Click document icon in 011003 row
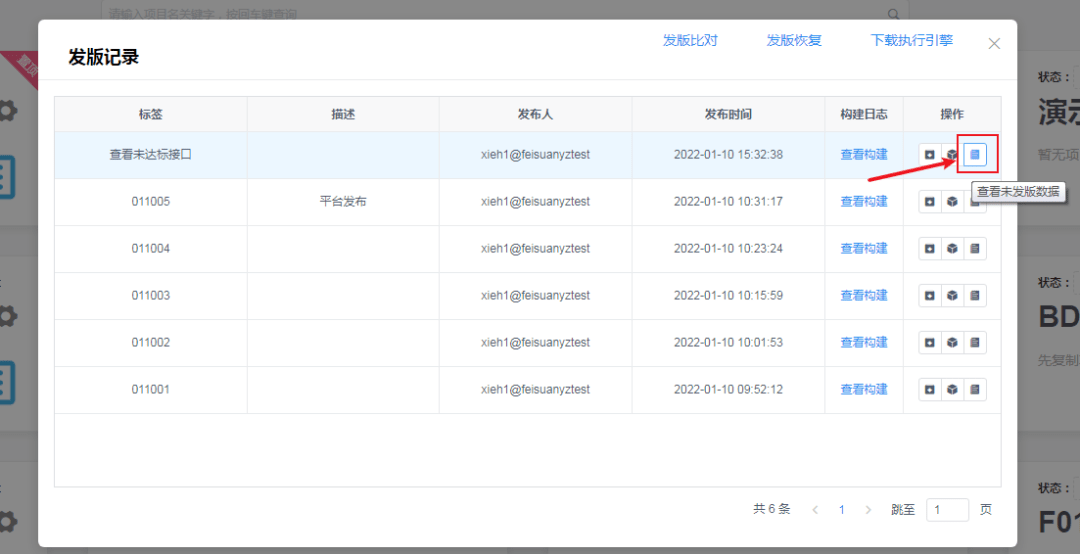 pyautogui.click(x=975, y=296)
